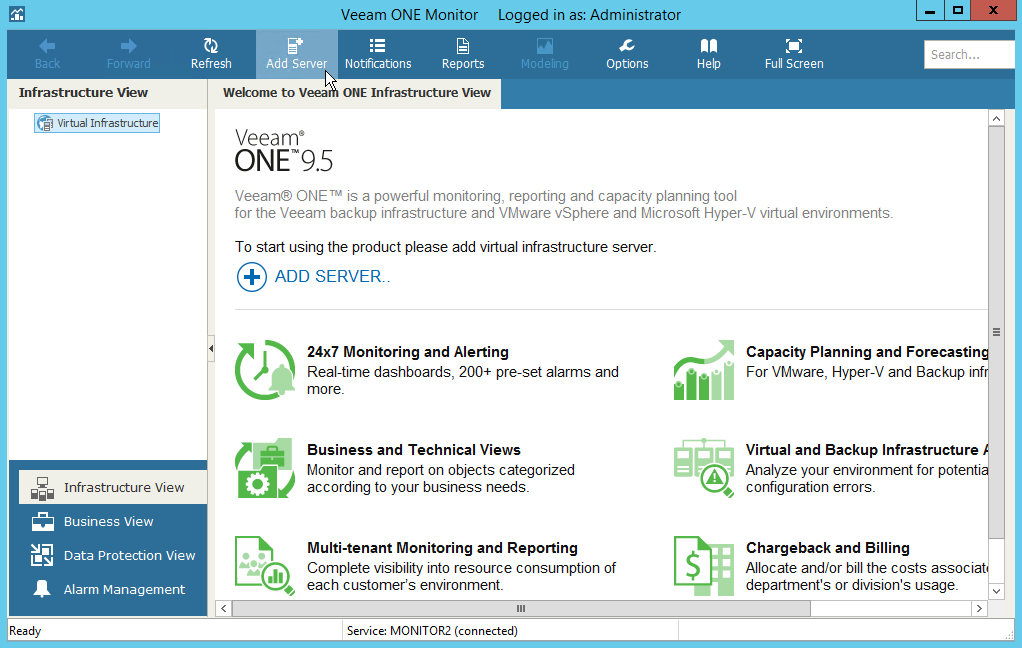Click the Data Protection View icon

pos(42,555)
